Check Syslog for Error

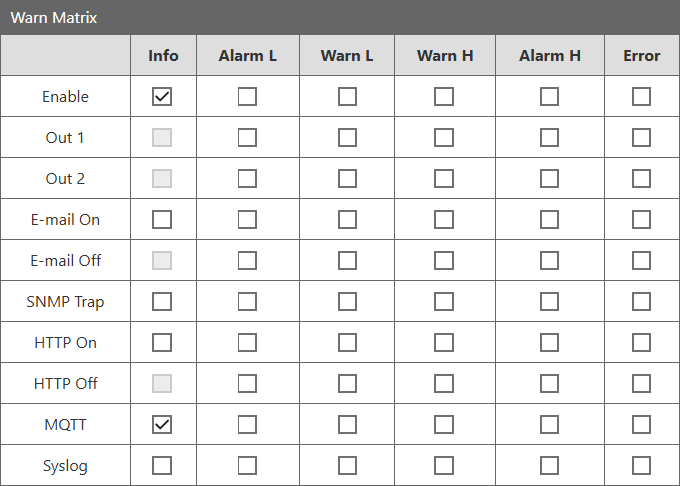tap(641, 466)
